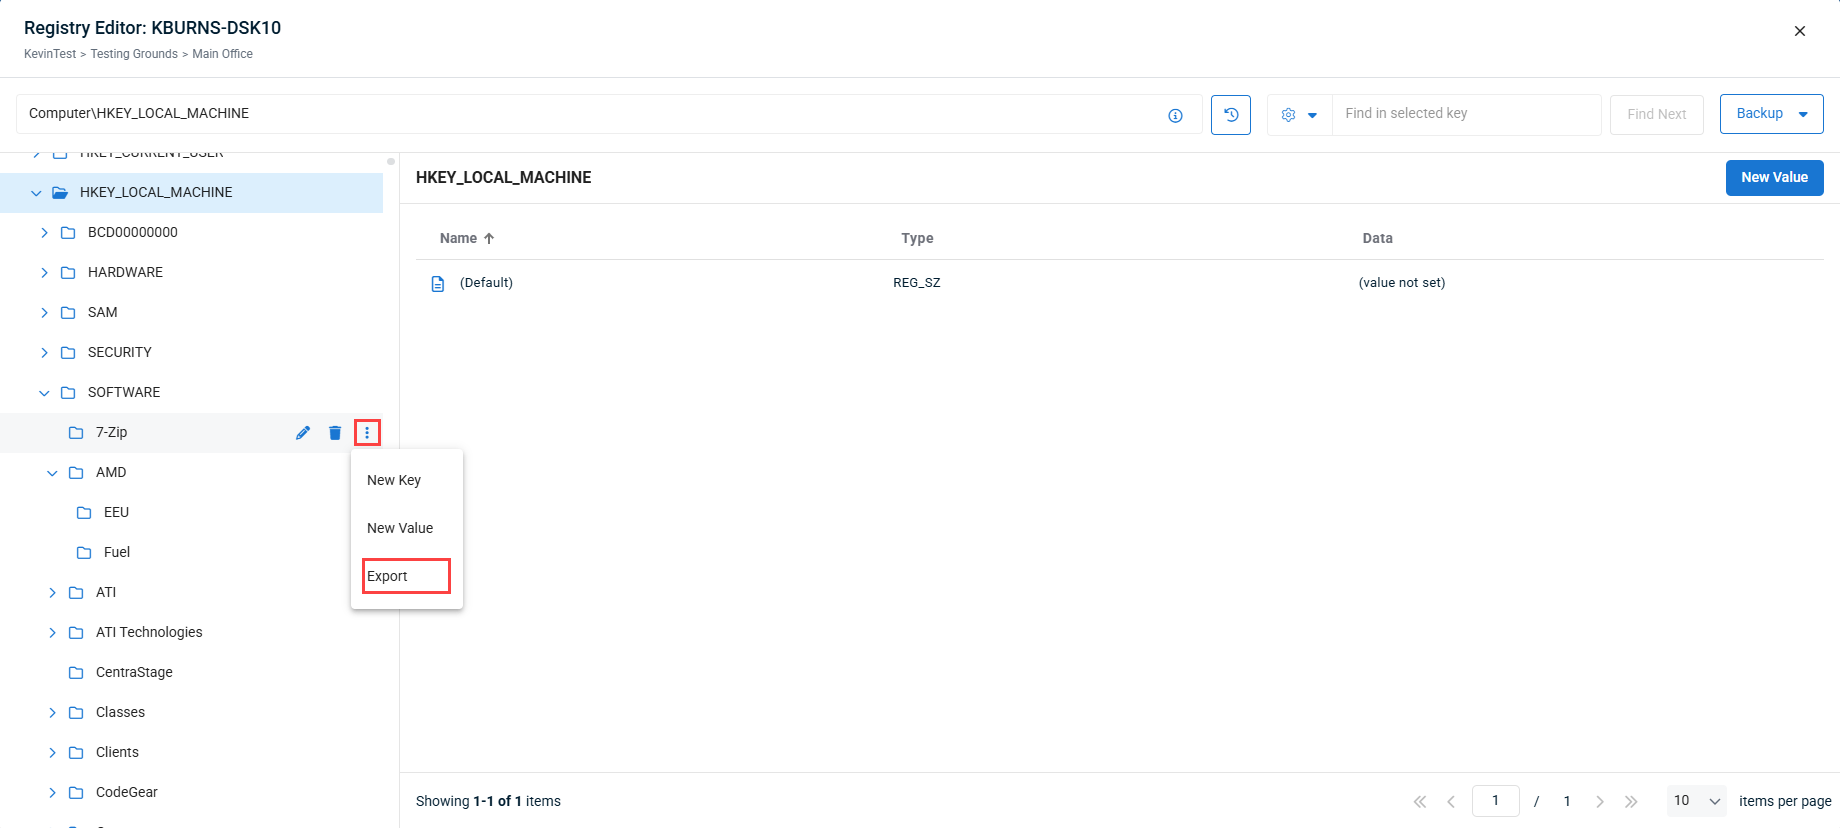Go to the next page arrow
The width and height of the screenshot is (1840, 828).
1599,801
